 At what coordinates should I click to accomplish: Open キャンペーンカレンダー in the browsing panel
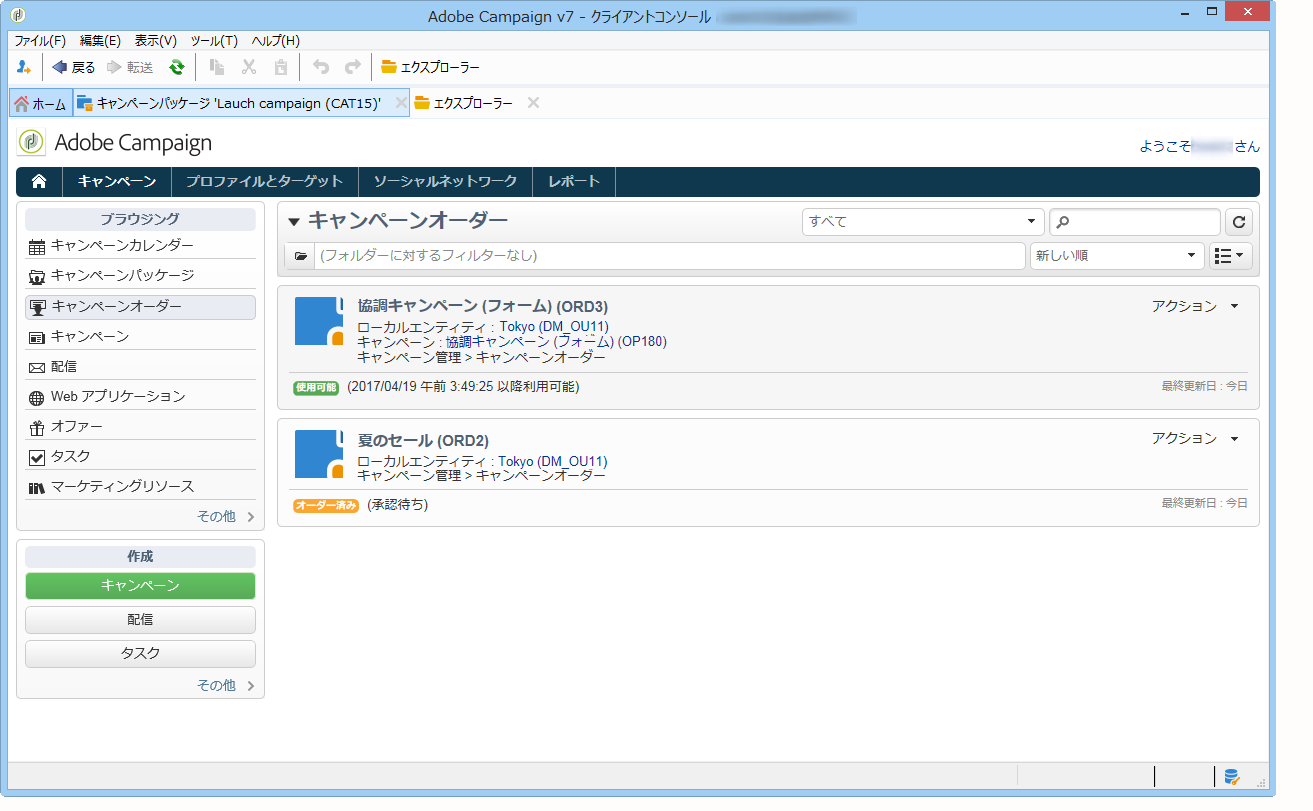pos(140,246)
